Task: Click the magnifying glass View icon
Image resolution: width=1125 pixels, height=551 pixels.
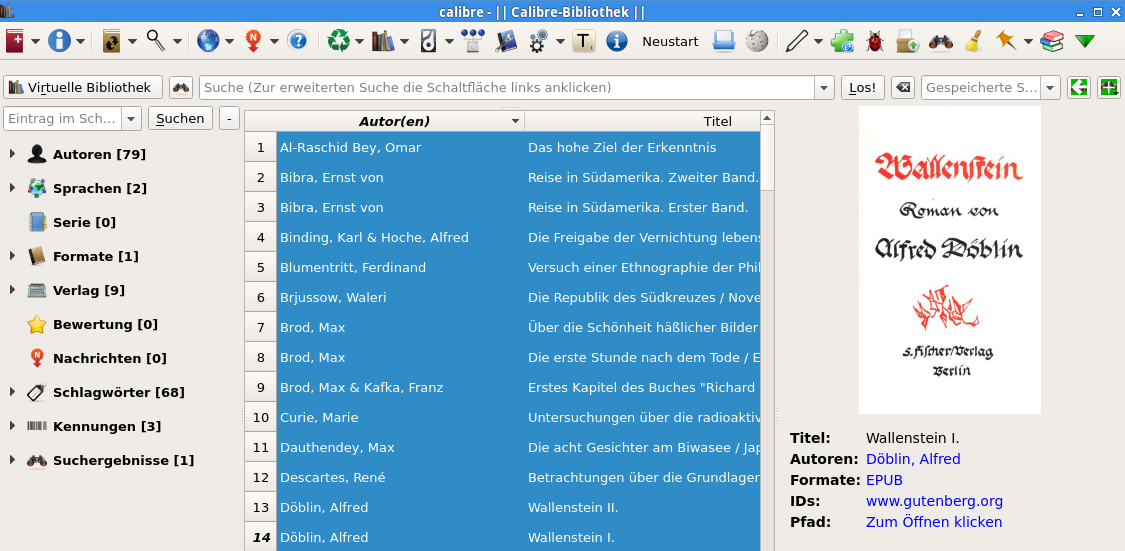Action: [156, 41]
